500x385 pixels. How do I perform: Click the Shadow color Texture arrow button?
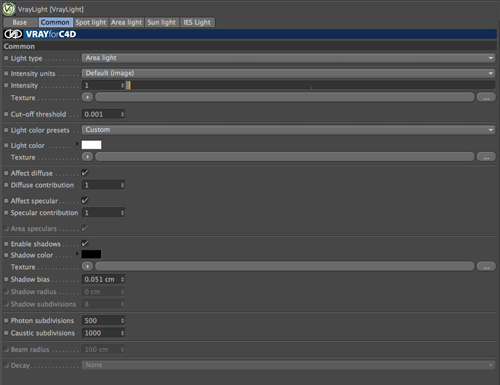[87, 266]
